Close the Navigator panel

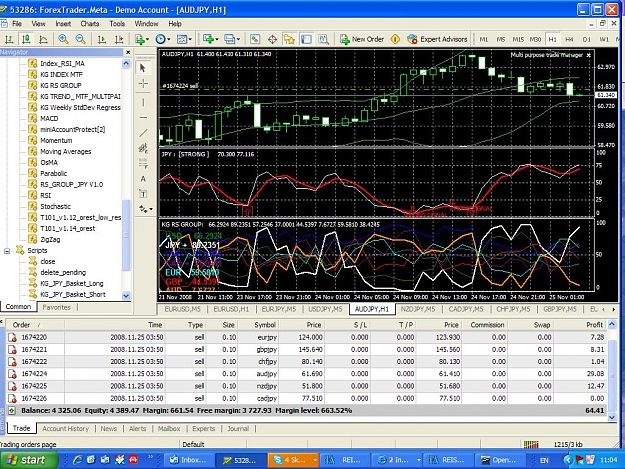coord(128,52)
